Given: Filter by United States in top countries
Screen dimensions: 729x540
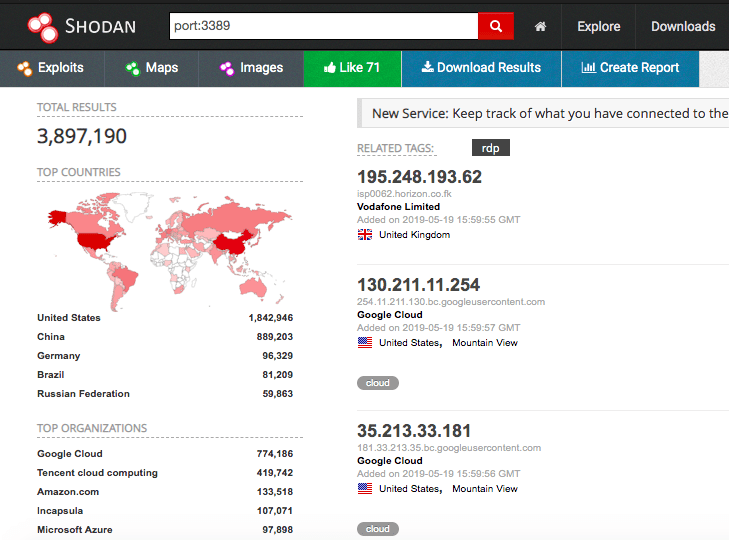Looking at the screenshot, I should click(69, 318).
